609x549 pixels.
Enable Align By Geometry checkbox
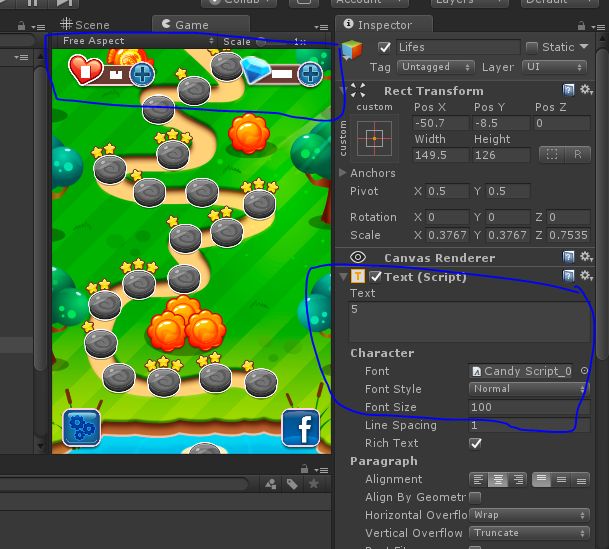[475, 497]
